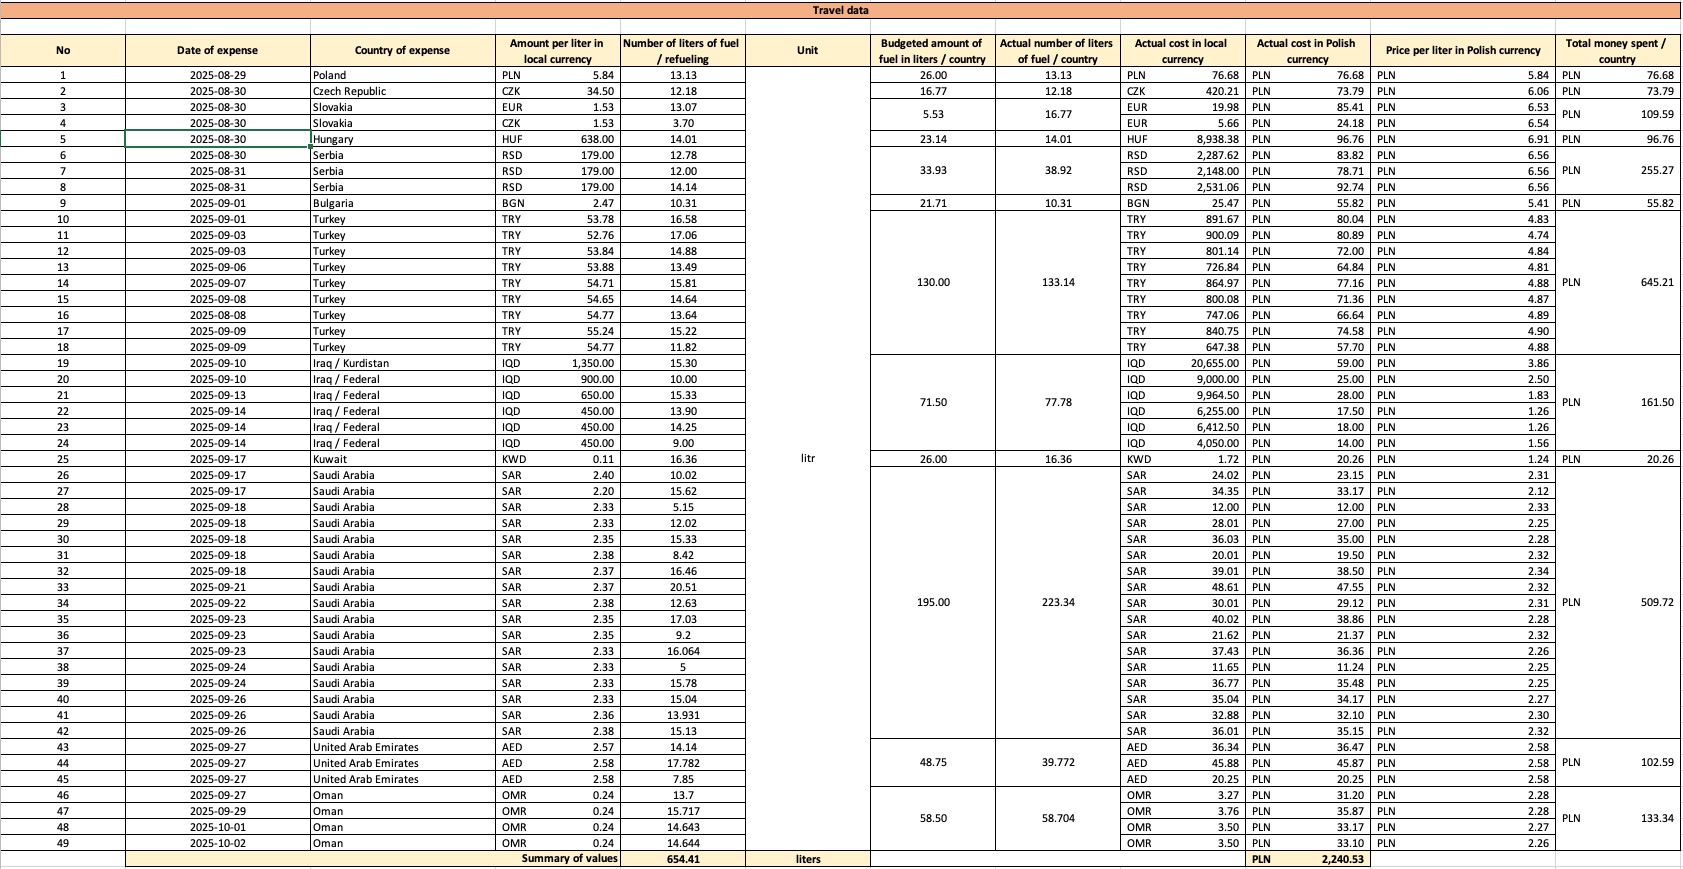
Task: Select the 1,350.00 IQD price cell
Action: 592,363
